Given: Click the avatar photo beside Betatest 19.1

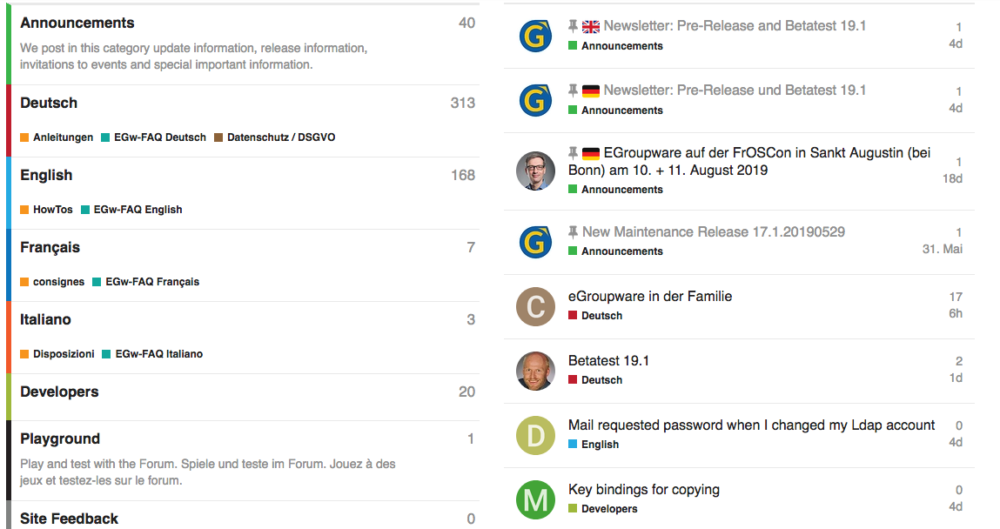Looking at the screenshot, I should [x=536, y=370].
